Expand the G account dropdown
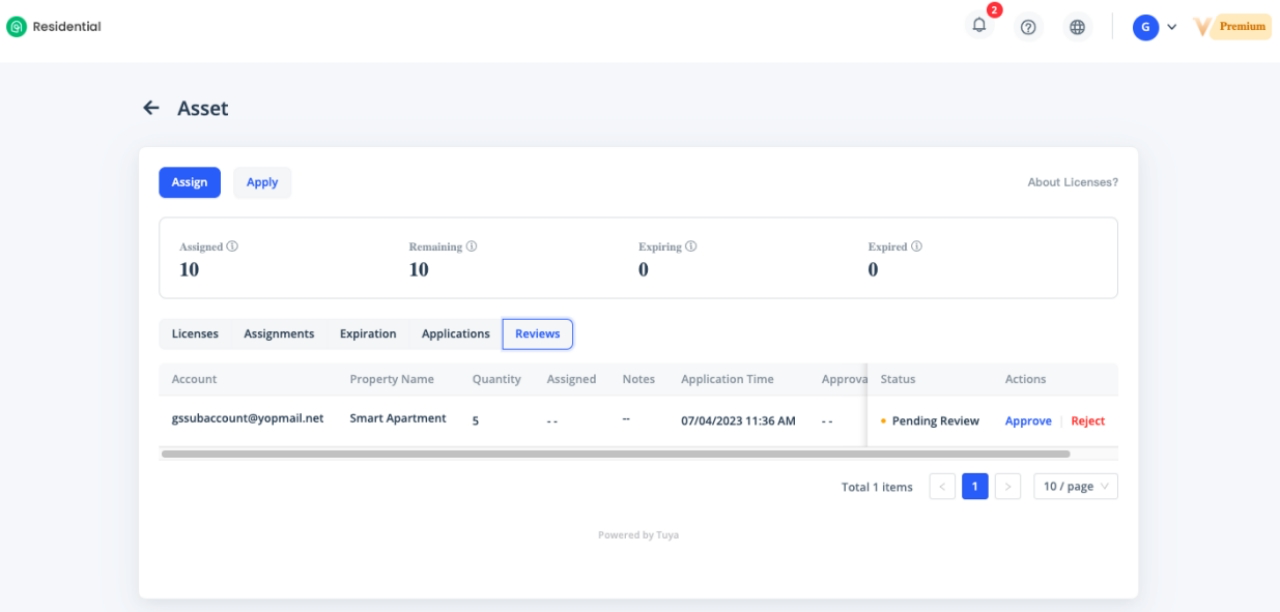This screenshot has width=1280, height=612. point(1155,27)
